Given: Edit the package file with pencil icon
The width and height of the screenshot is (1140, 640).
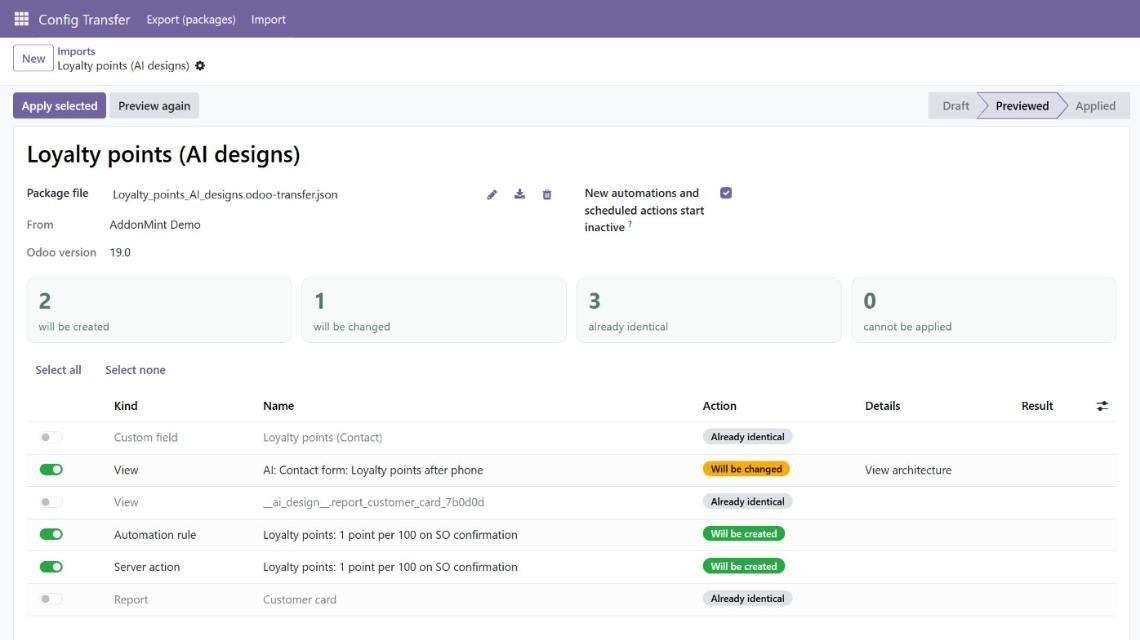Looking at the screenshot, I should coord(492,194).
